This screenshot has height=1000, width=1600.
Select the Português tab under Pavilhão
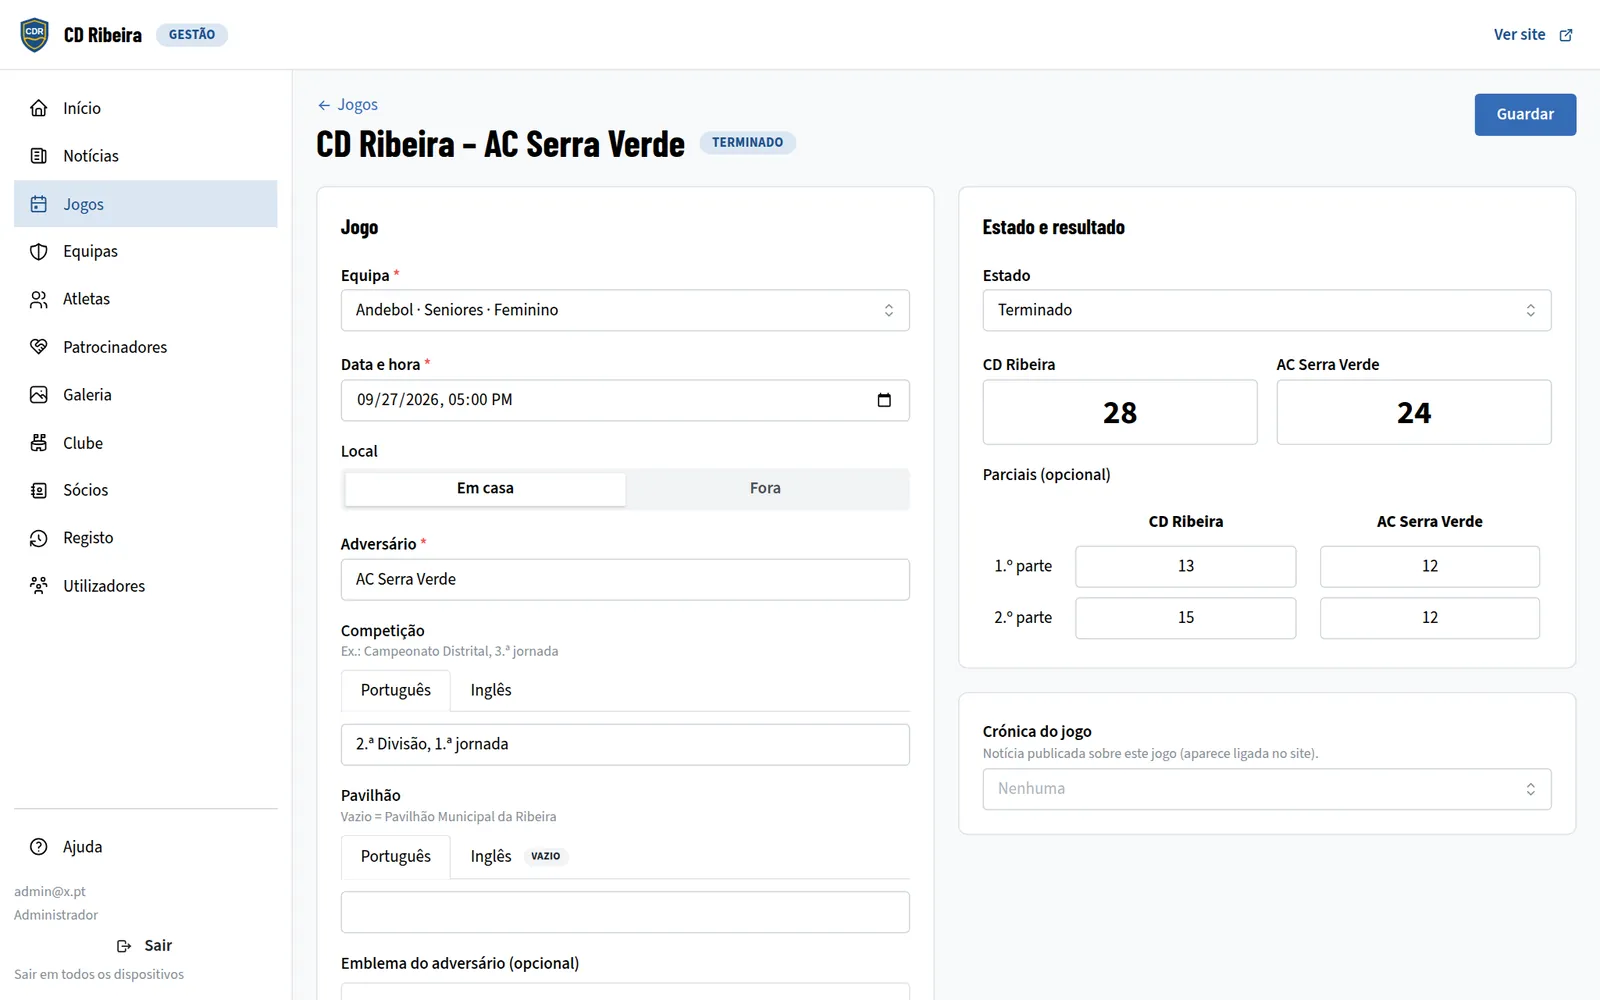tap(396, 857)
